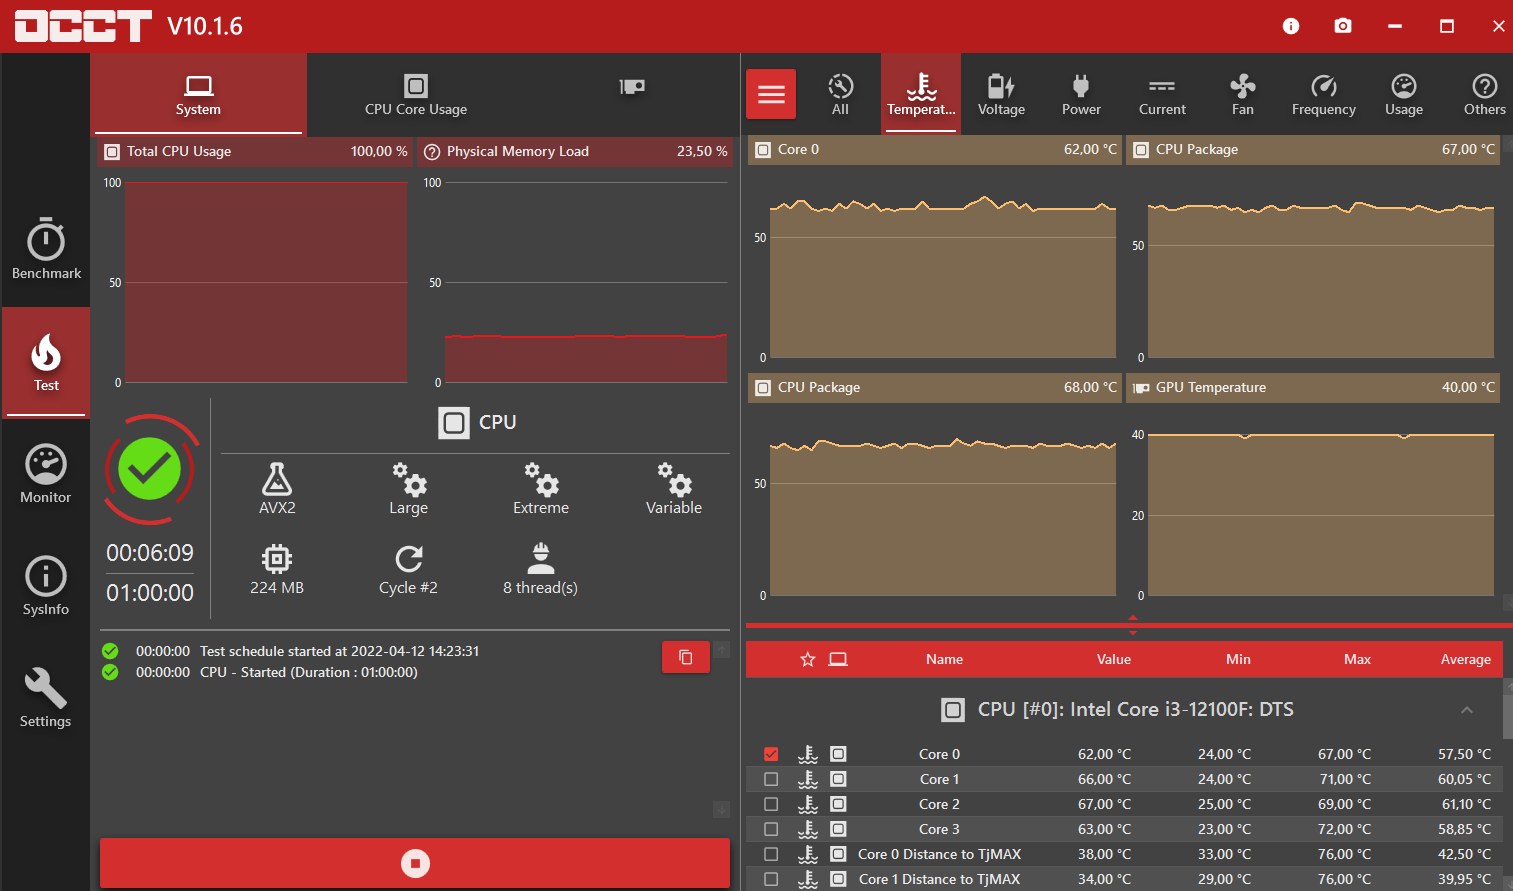1513x891 pixels.
Task: Switch to the Frequency sensors tab
Action: 1324,94
